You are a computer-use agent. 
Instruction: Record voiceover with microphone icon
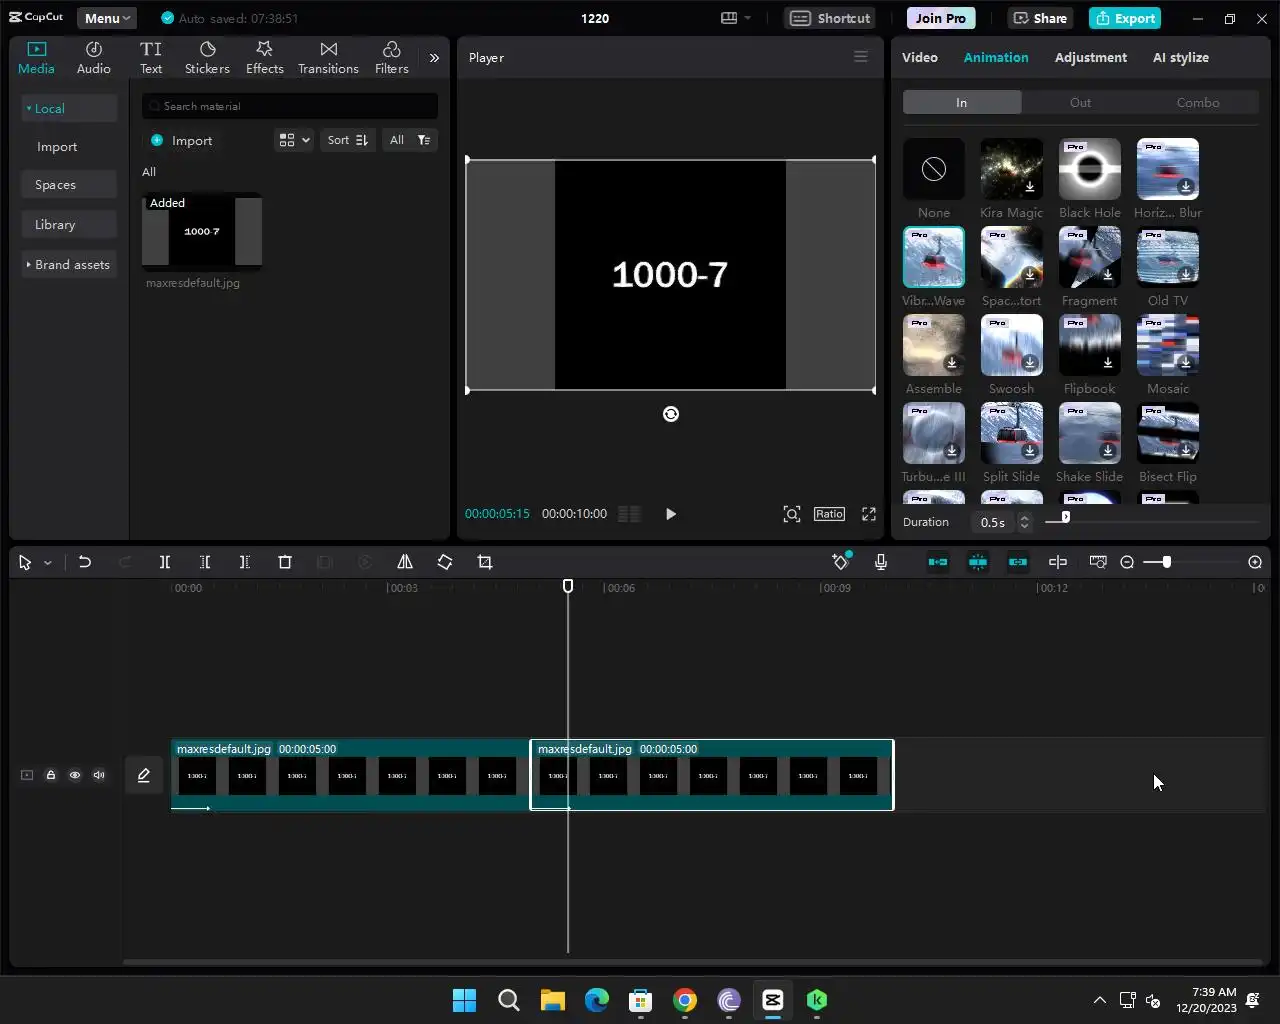881,562
